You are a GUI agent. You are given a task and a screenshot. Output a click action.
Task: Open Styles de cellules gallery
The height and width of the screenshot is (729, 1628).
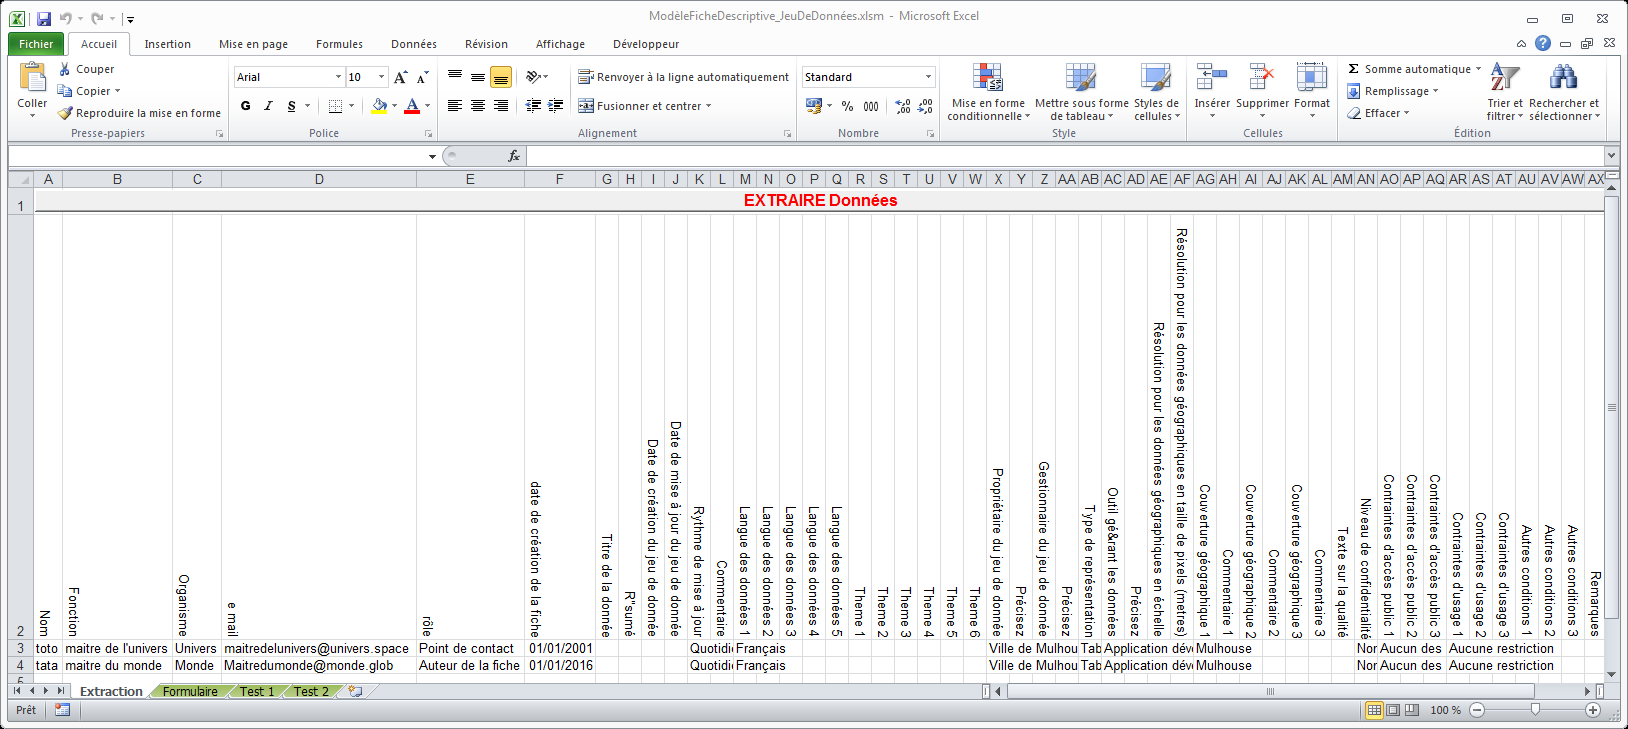click(x=1156, y=92)
